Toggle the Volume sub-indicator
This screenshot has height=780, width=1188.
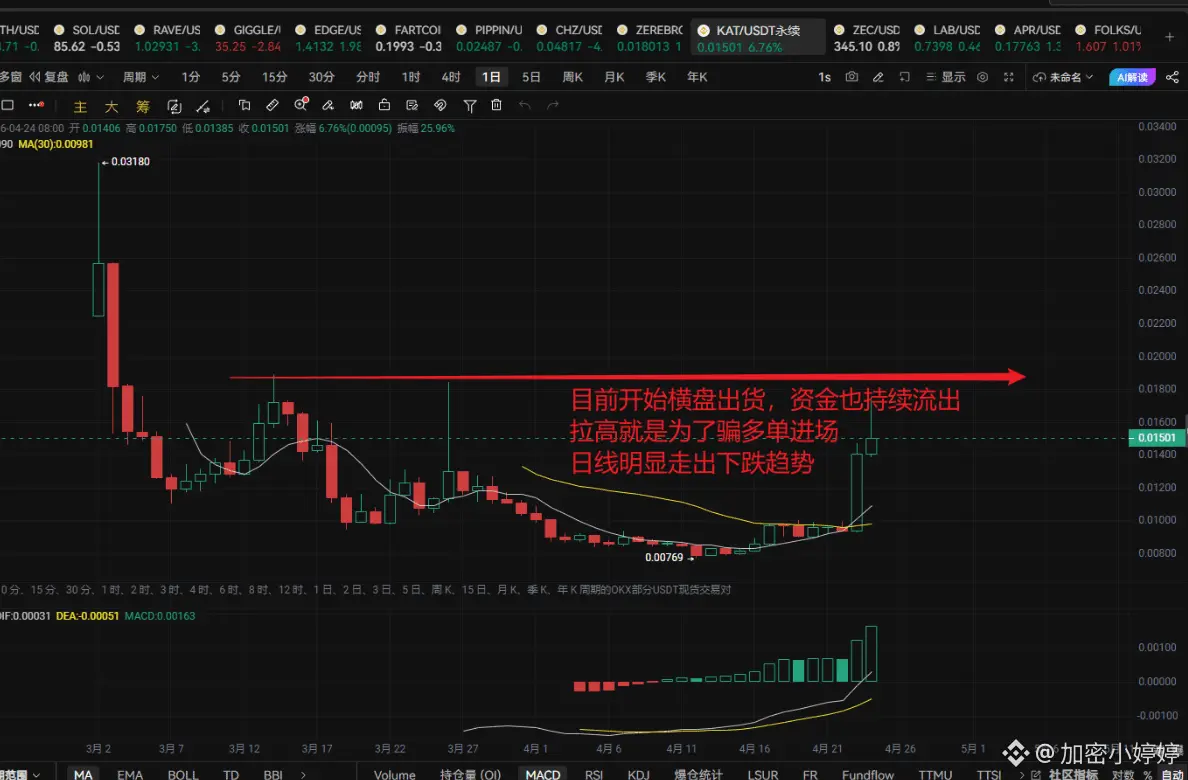(x=395, y=774)
